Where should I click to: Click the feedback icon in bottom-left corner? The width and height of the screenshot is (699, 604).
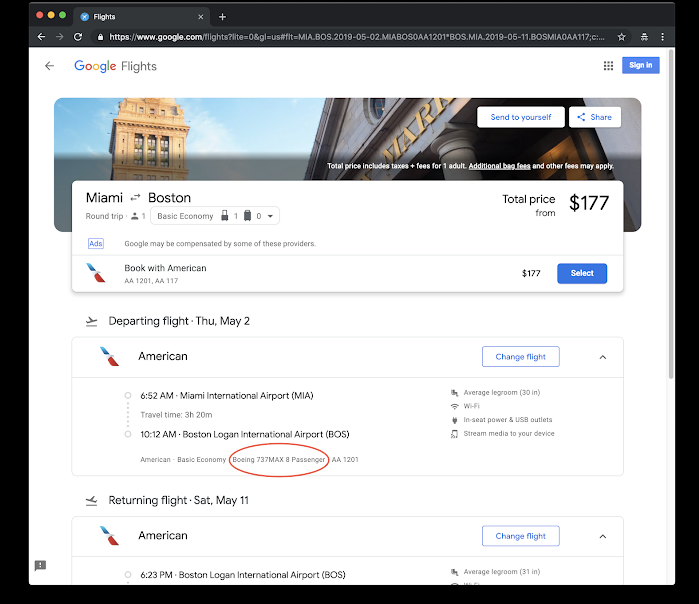click(x=40, y=566)
